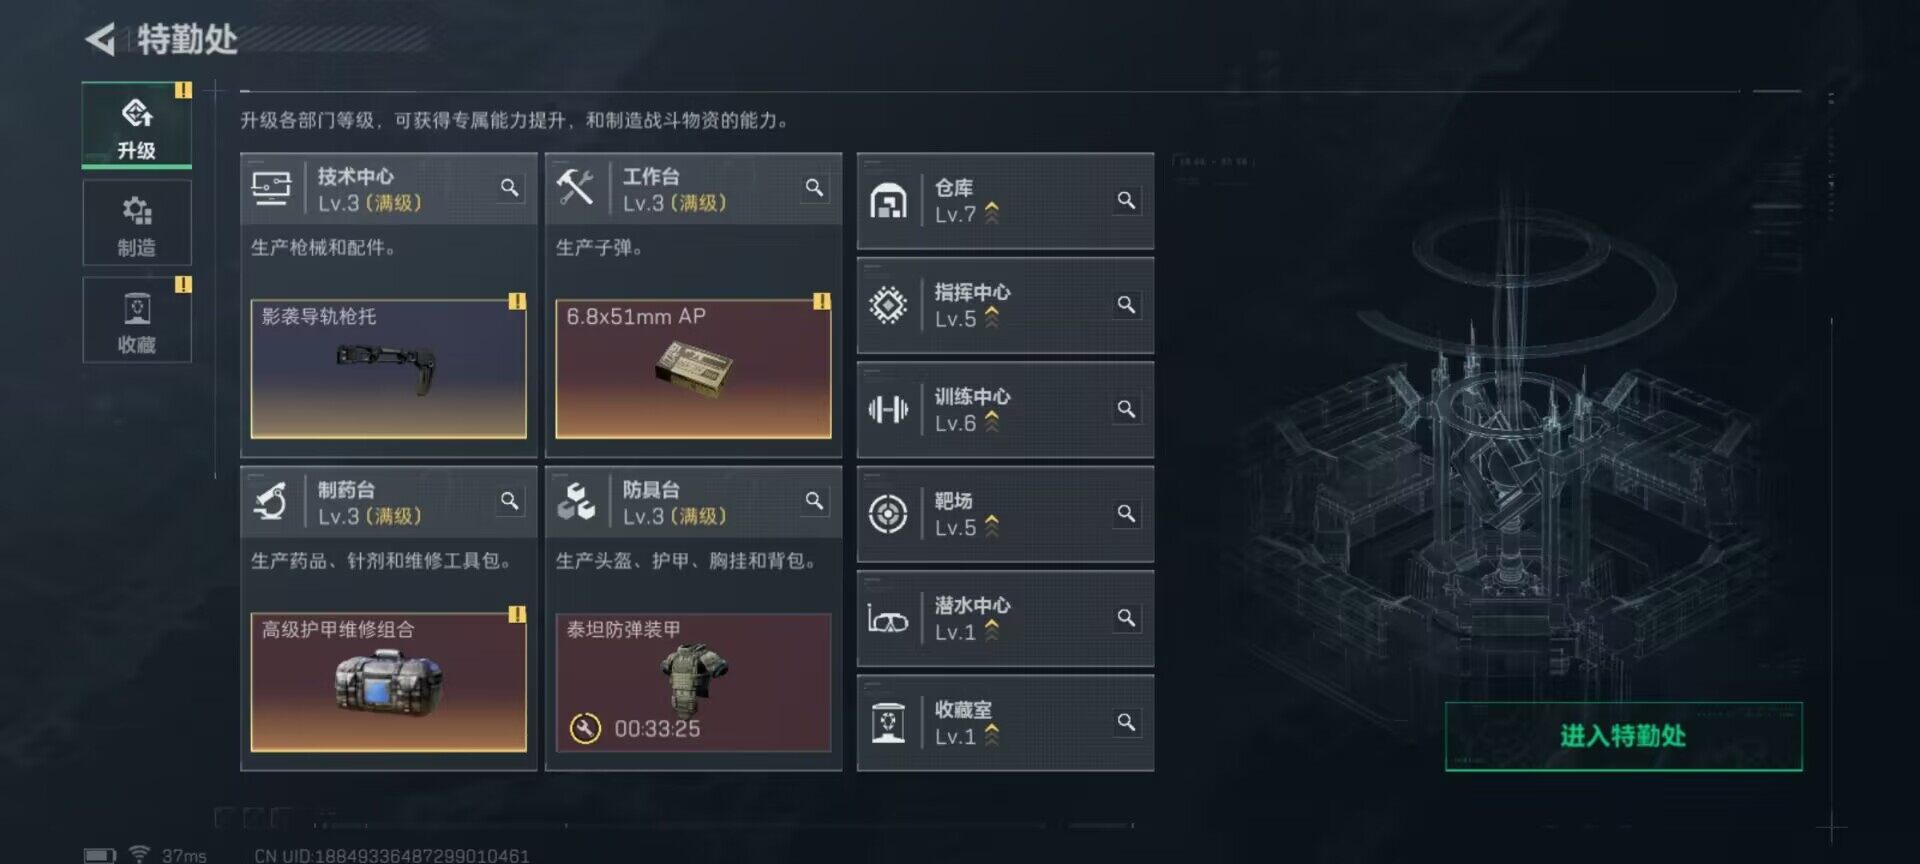Open the magnifier for 技术中心
The width and height of the screenshot is (1920, 864).
(509, 188)
